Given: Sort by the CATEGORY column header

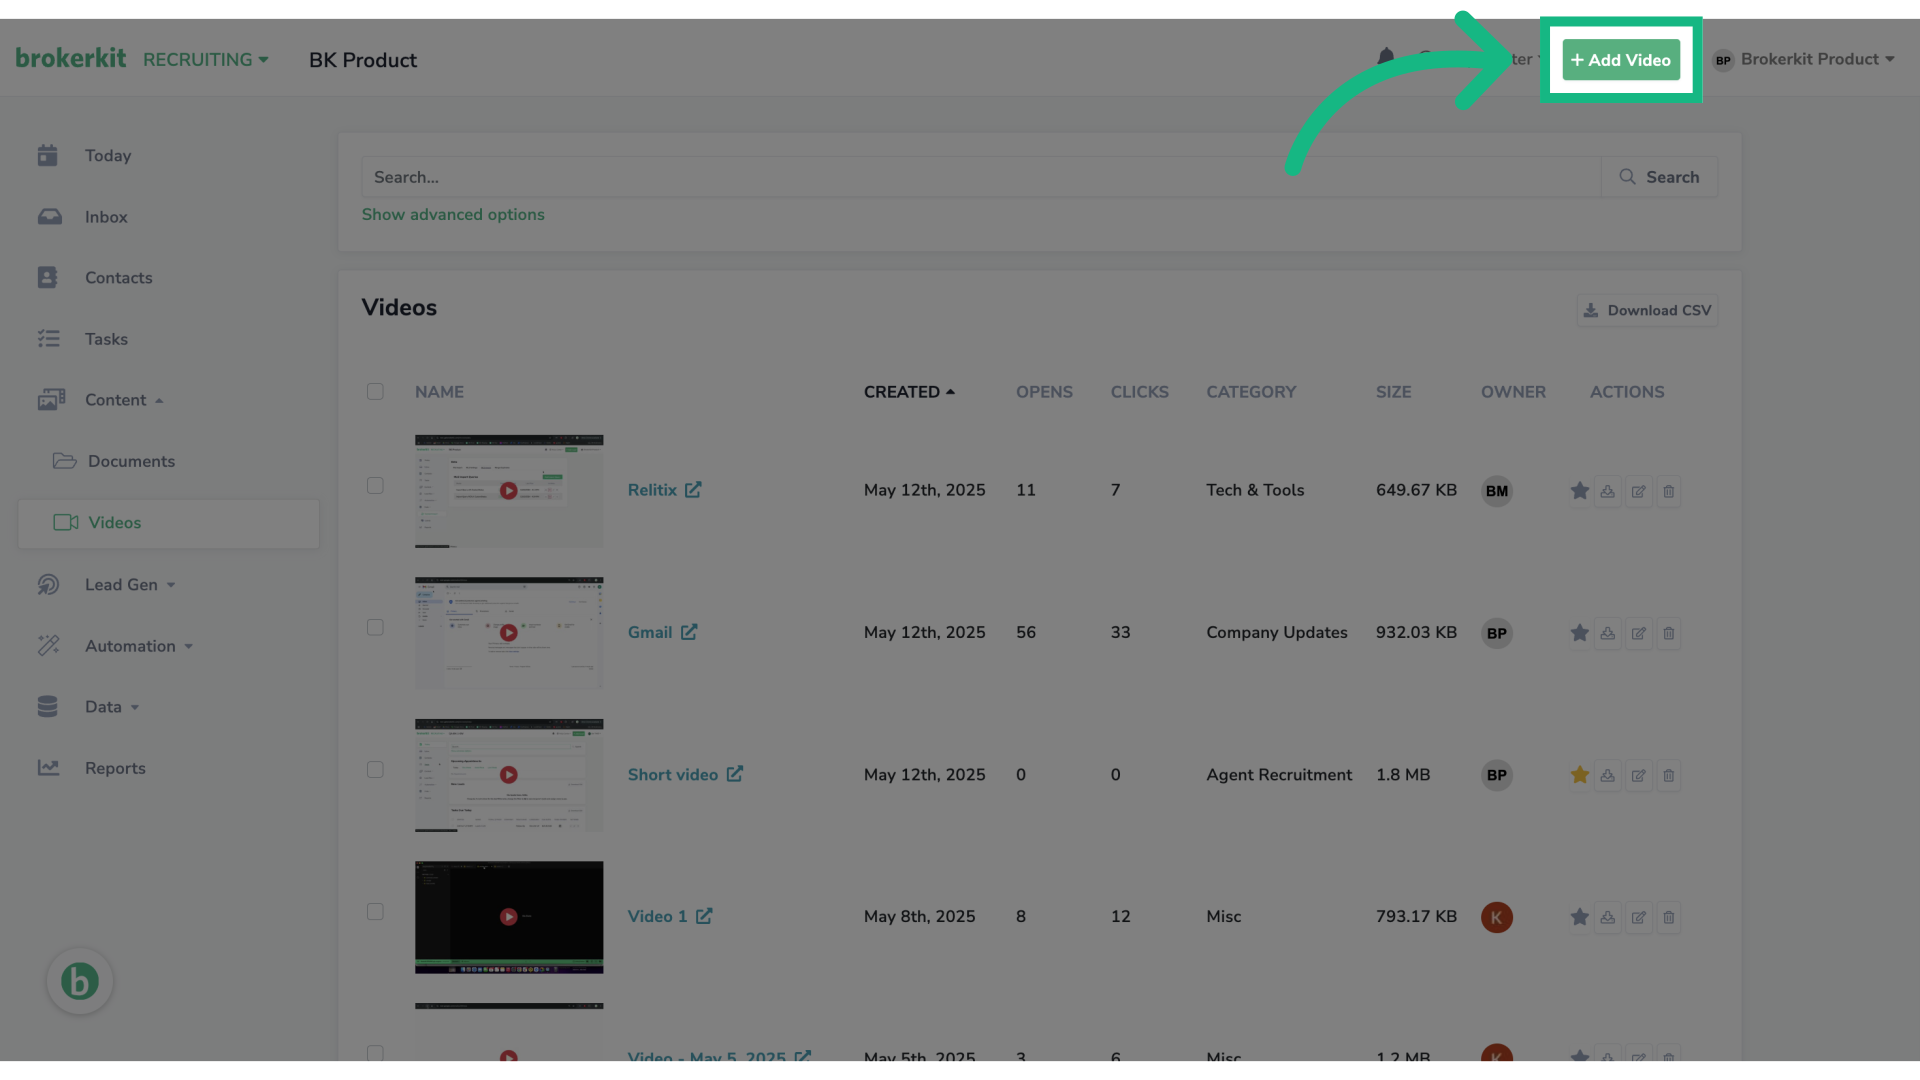Looking at the screenshot, I should (x=1251, y=392).
